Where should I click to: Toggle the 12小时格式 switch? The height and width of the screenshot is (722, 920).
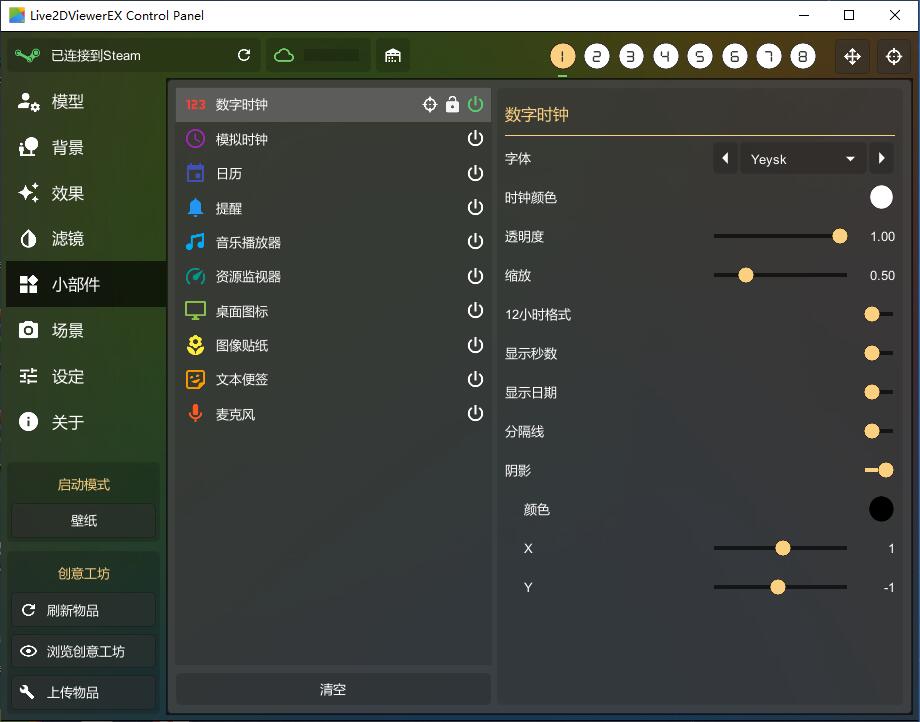(x=878, y=314)
